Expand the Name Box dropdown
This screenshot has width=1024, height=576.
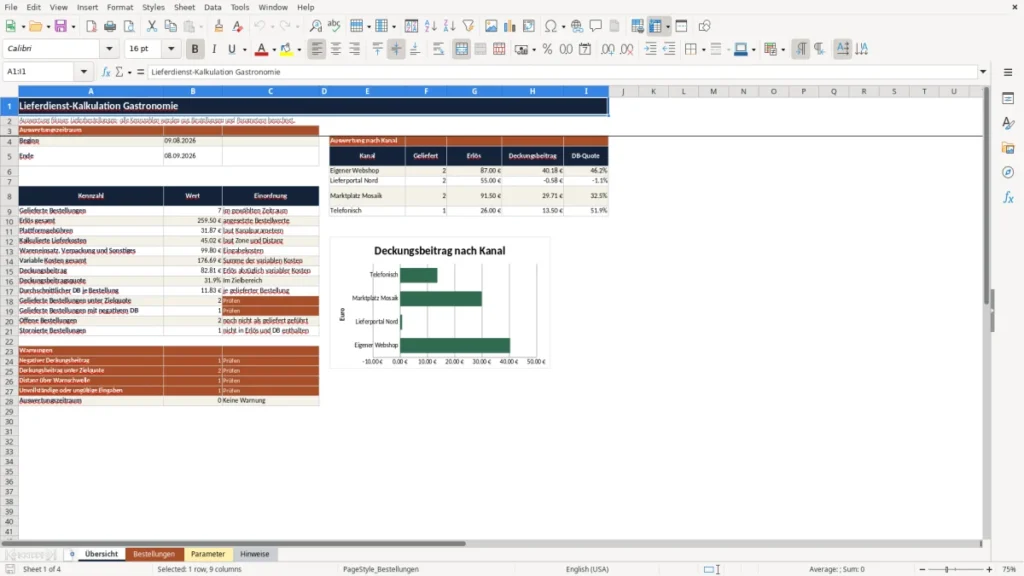(84, 72)
